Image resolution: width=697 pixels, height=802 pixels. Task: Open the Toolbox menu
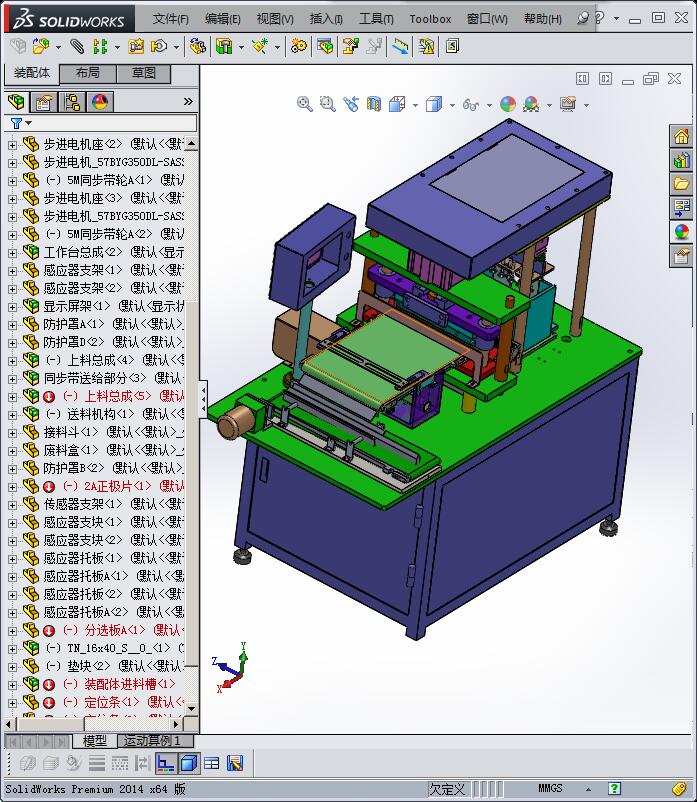click(430, 19)
